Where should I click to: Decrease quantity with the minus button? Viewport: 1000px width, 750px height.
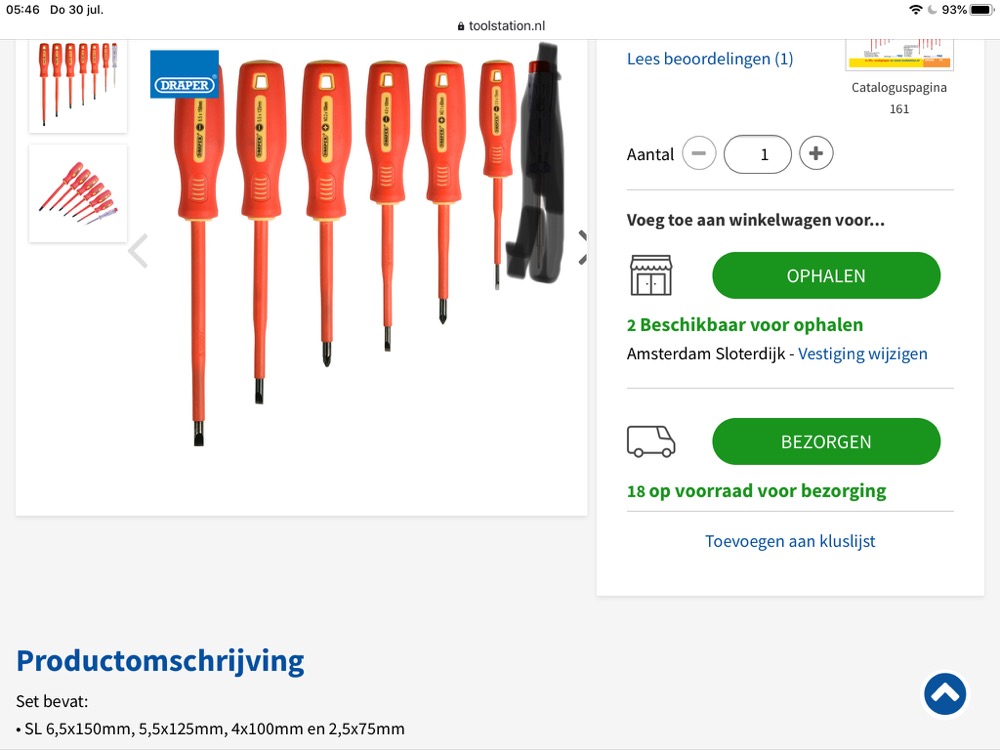click(x=699, y=154)
